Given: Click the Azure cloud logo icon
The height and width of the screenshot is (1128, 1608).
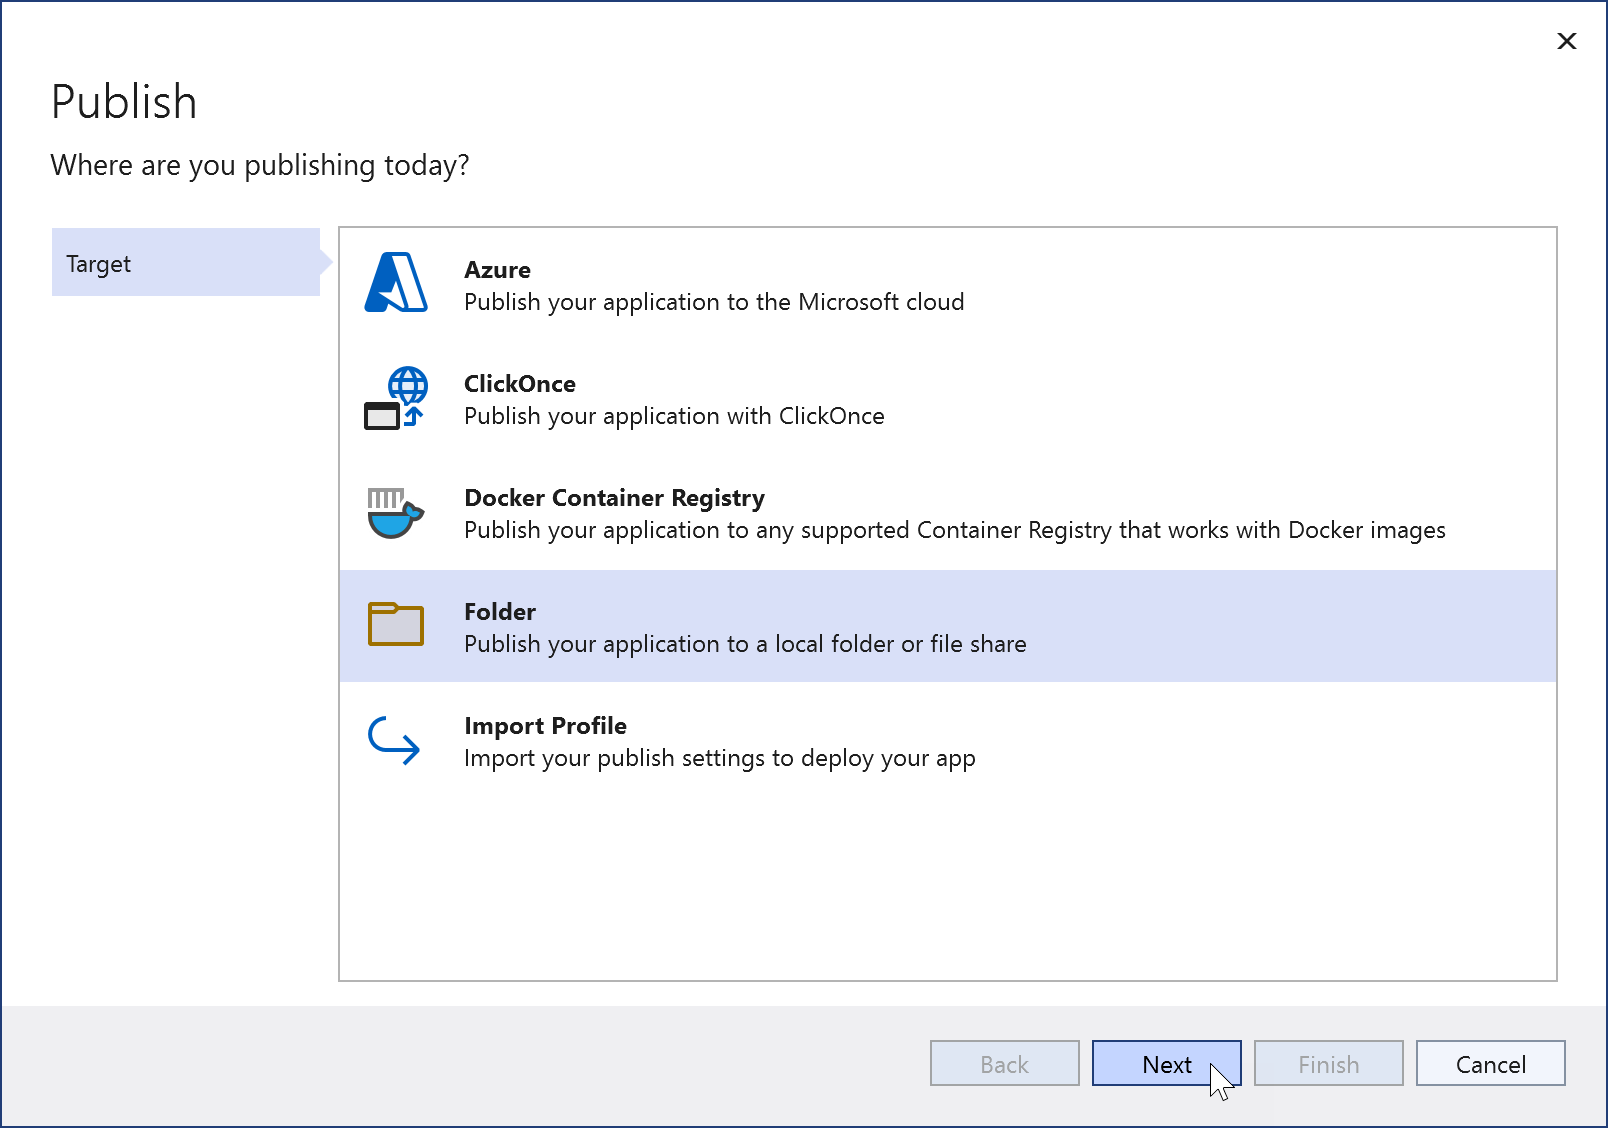Looking at the screenshot, I should point(396,283).
